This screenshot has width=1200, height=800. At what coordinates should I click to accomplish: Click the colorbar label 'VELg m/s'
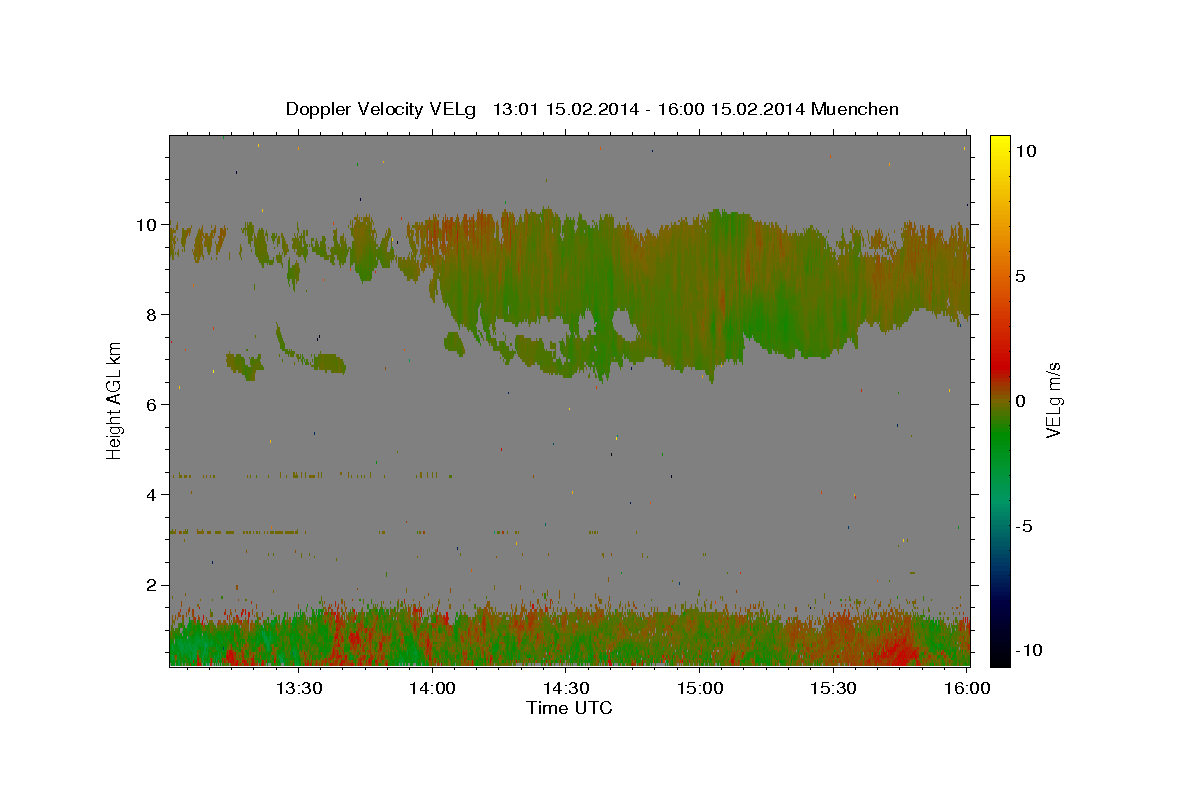click(1053, 400)
